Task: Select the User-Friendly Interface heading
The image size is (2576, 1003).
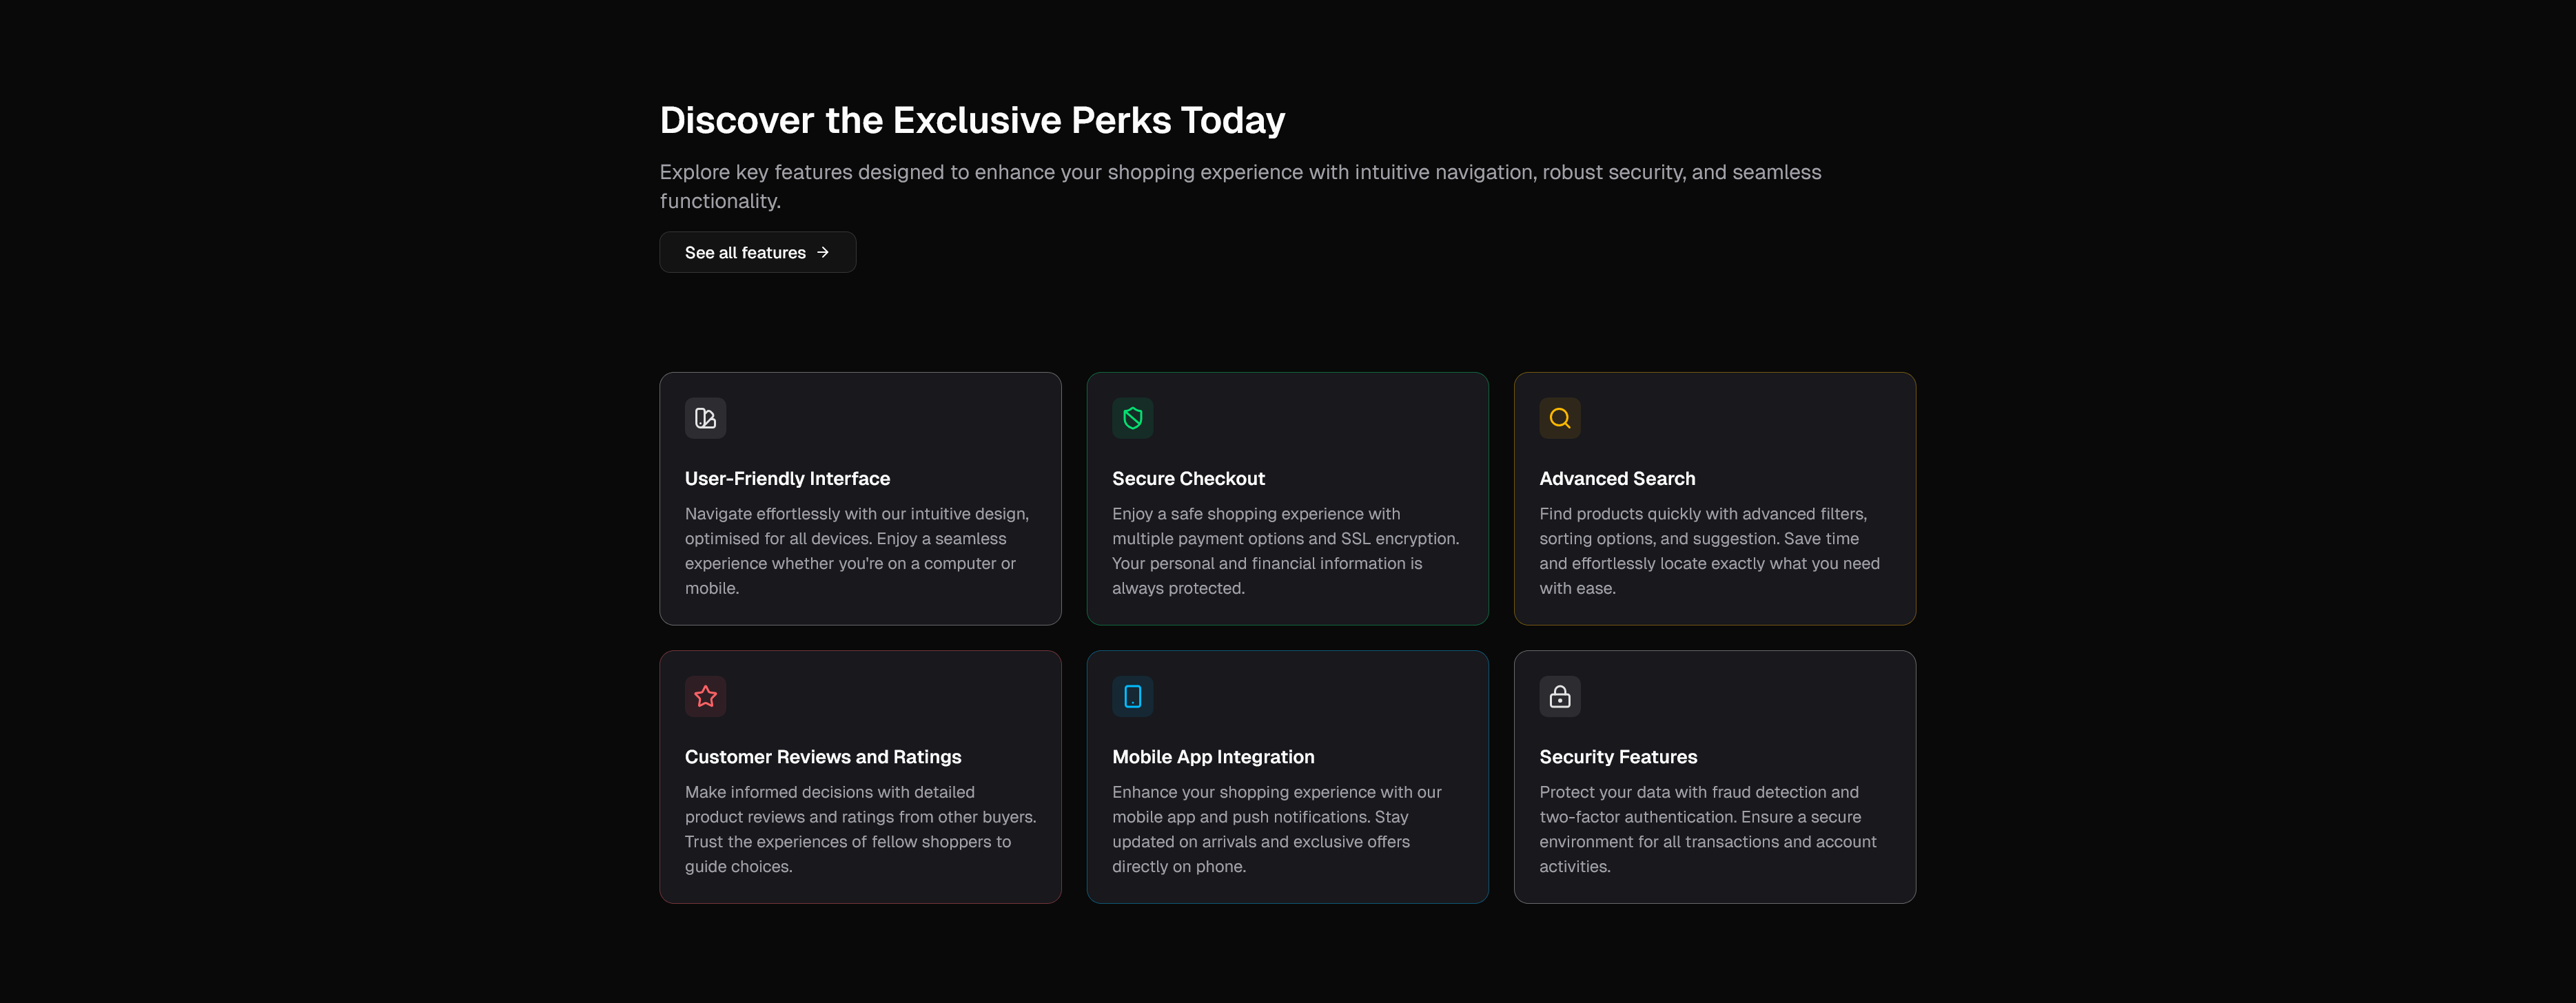Action: tap(787, 478)
